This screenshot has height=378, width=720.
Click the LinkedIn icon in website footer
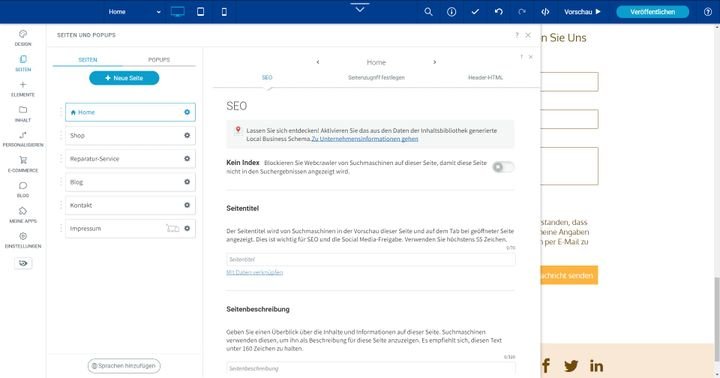click(x=596, y=366)
